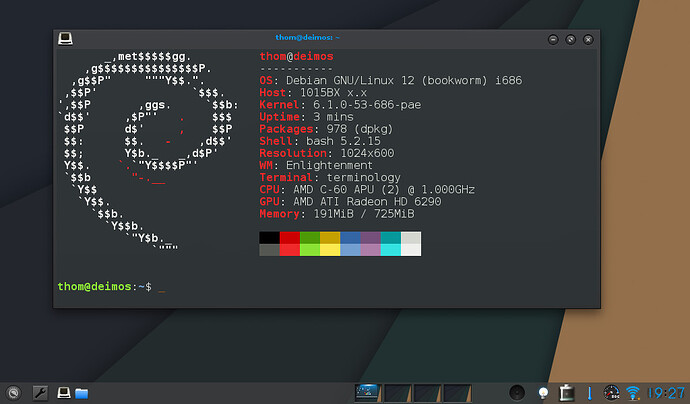Click the Packages value 978 (dpkg)

(x=360, y=129)
